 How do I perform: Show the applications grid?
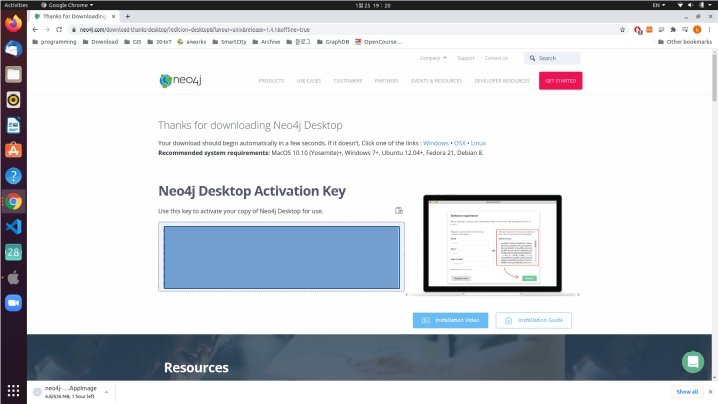tap(13, 390)
